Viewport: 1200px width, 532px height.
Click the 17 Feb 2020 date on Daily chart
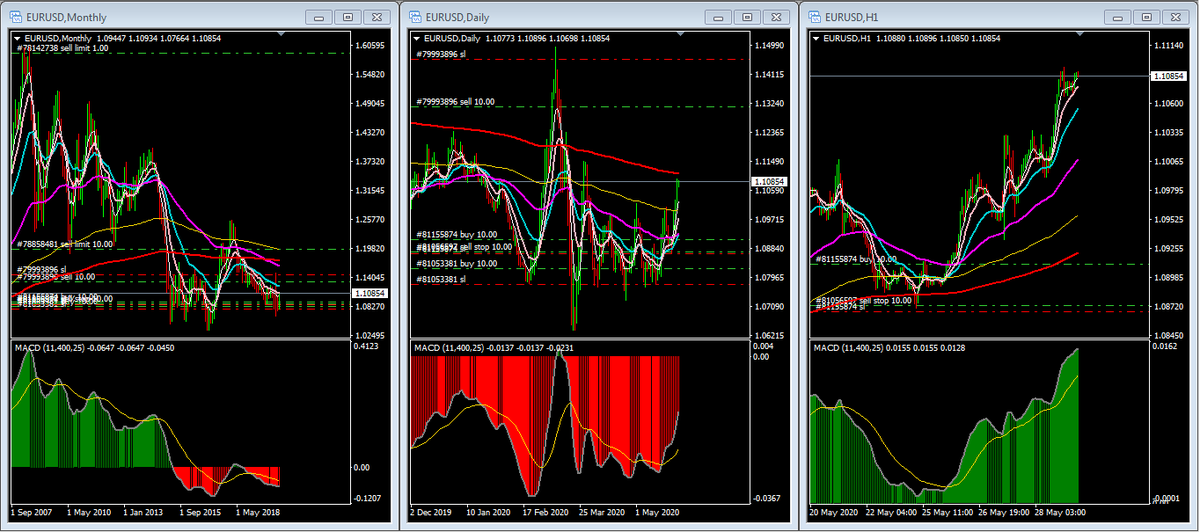click(545, 511)
